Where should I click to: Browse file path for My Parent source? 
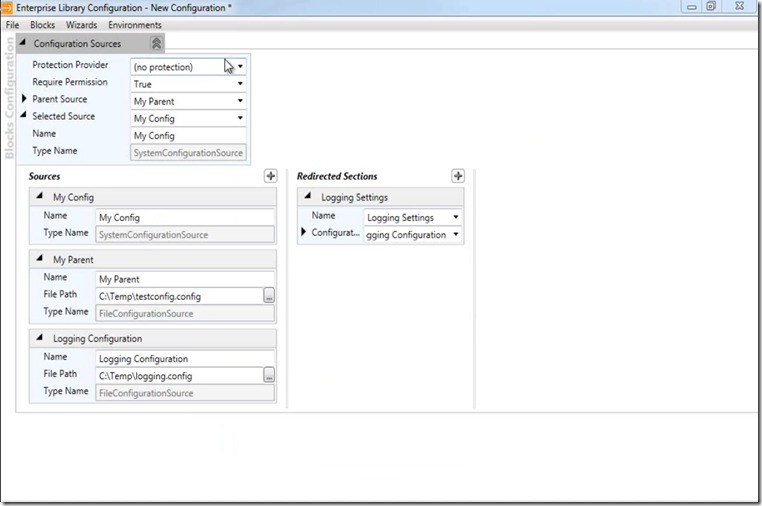269,295
